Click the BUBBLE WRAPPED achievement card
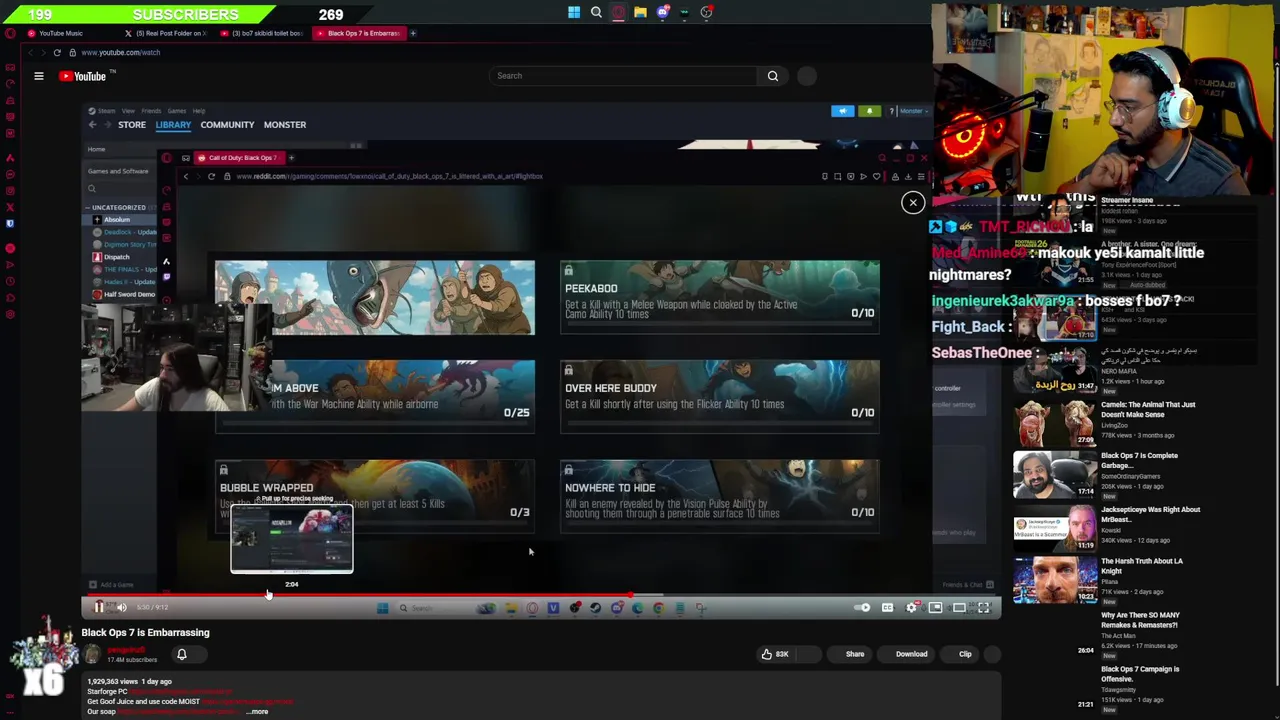The image size is (1280, 720). [375, 497]
